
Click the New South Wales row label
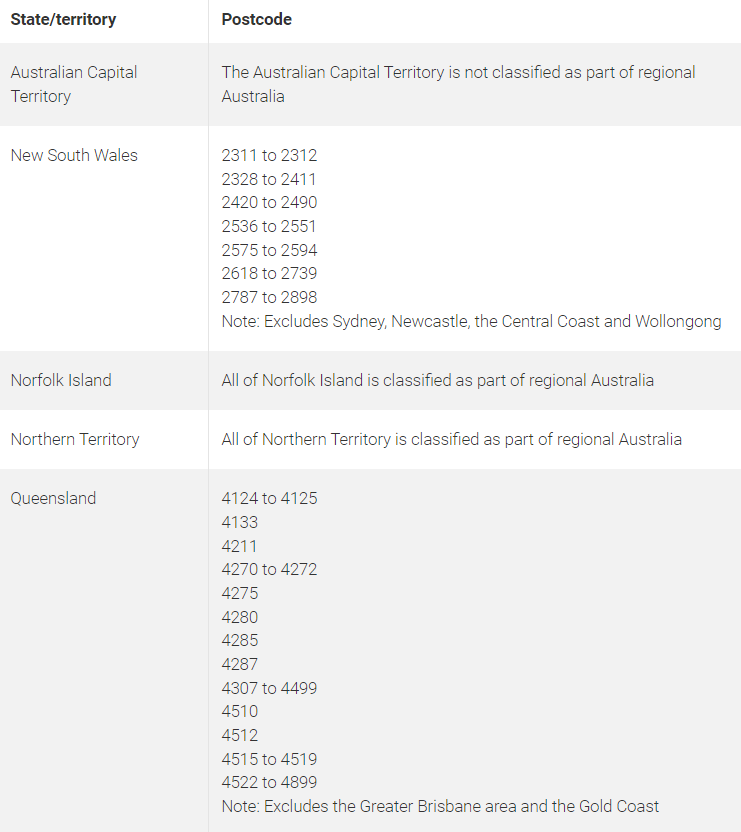click(74, 155)
